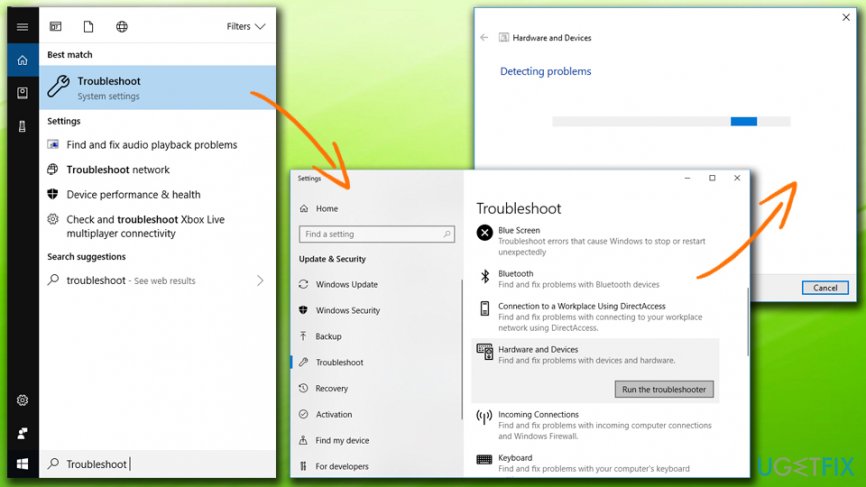Viewport: 866px width, 487px height.
Task: Click the Bluetooth symbol icon
Action: point(484,276)
